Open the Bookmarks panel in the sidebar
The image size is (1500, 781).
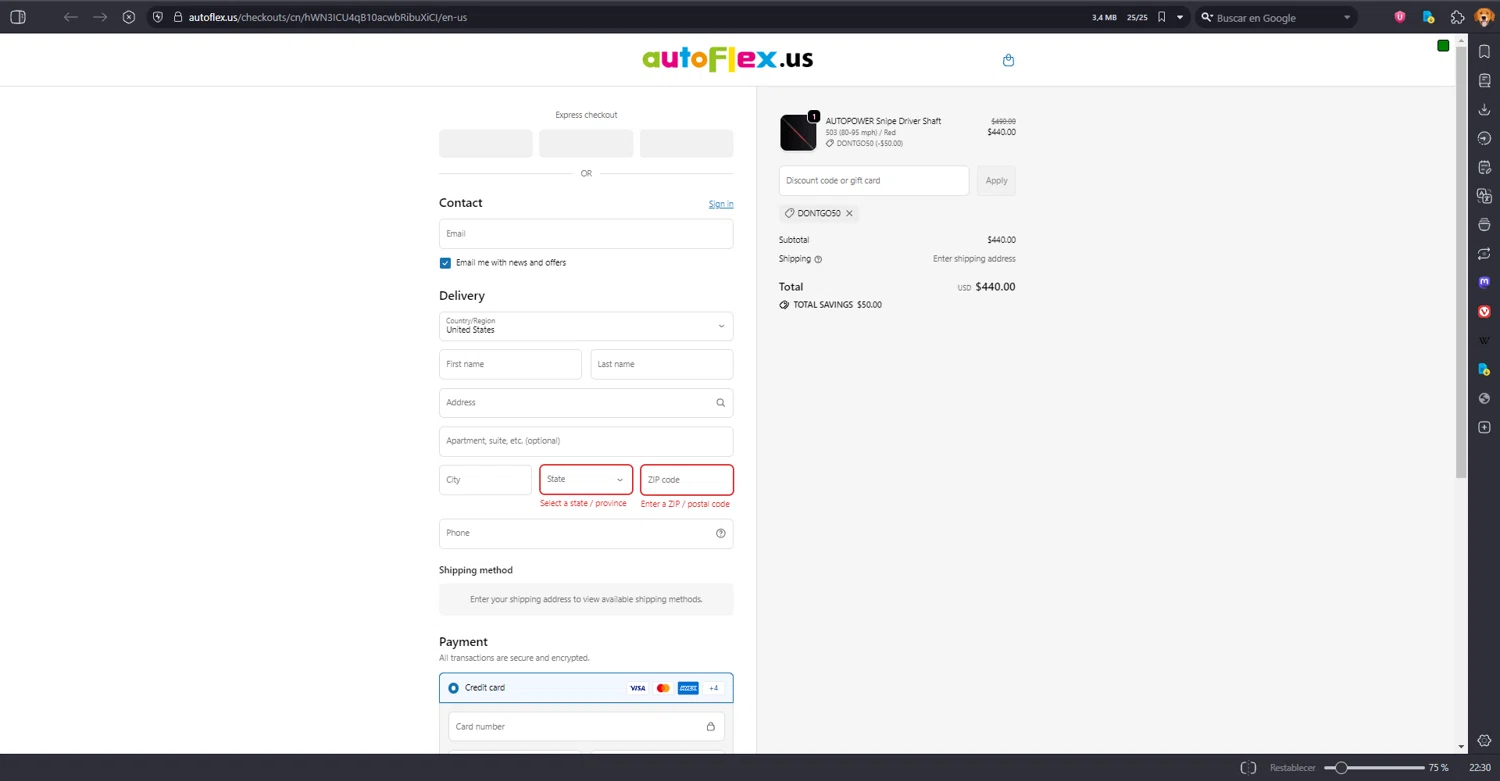coord(1484,52)
